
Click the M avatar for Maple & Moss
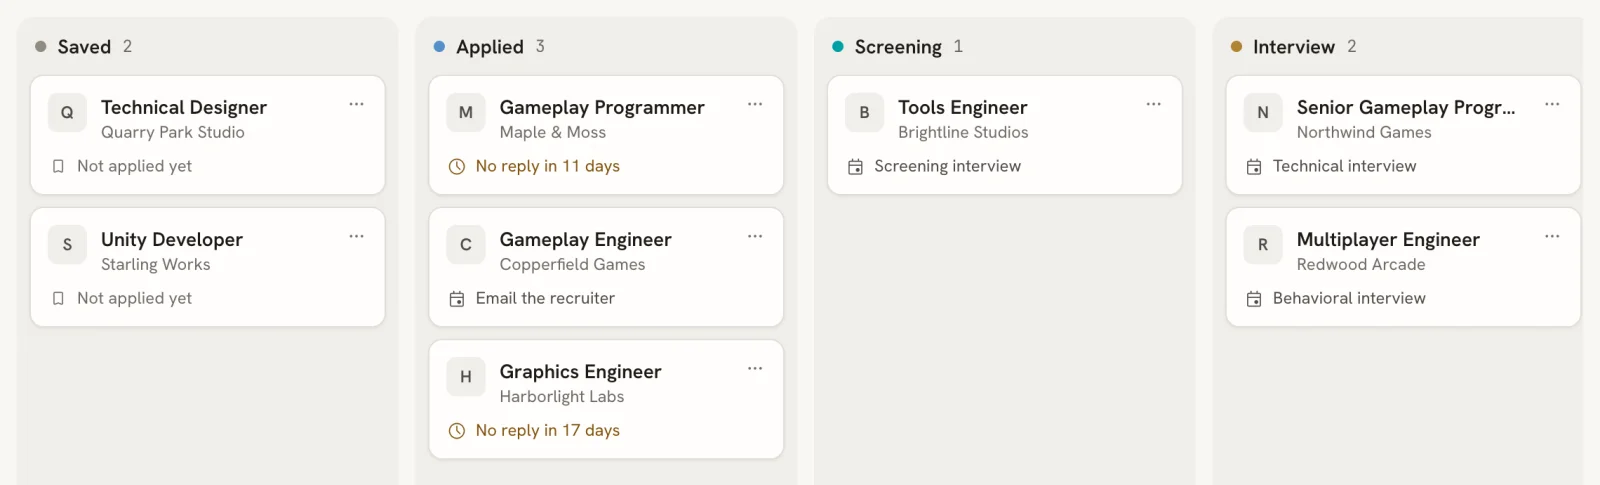466,113
